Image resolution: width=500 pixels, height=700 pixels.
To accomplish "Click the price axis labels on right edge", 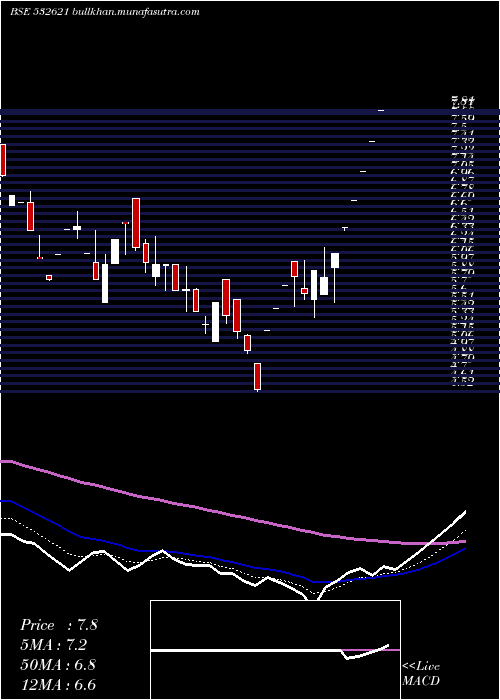I will tap(462, 241).
